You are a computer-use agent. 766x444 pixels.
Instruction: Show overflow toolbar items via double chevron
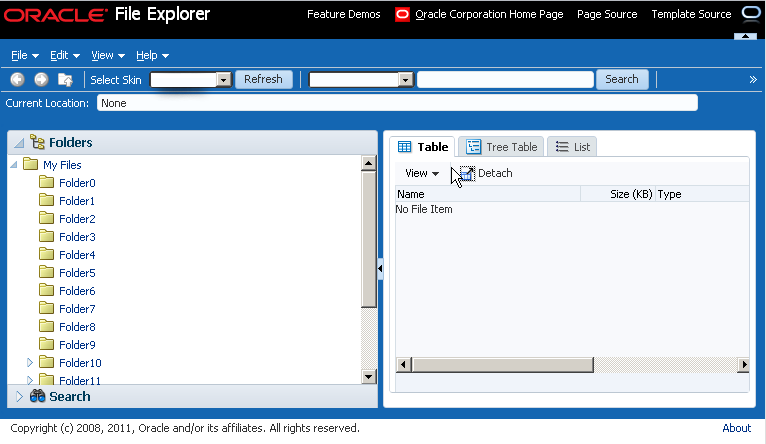coord(753,80)
